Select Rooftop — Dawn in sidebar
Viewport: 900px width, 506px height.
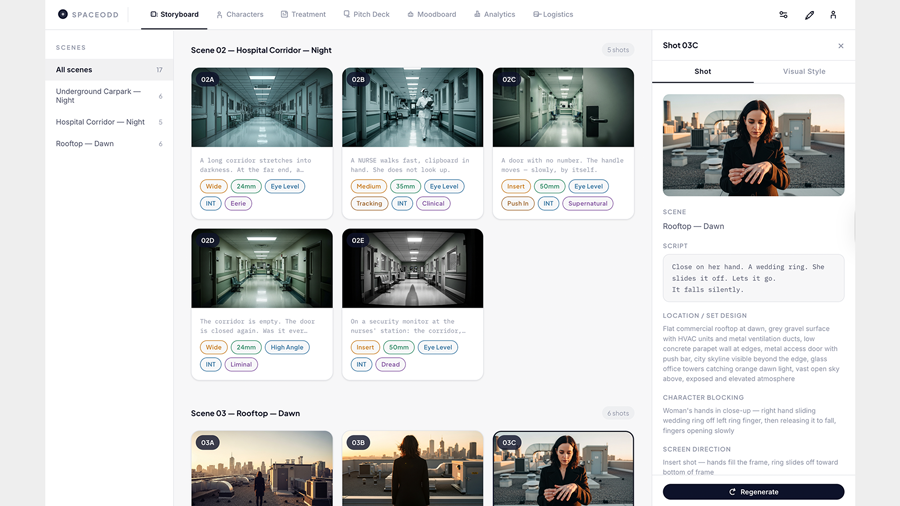(x=109, y=144)
